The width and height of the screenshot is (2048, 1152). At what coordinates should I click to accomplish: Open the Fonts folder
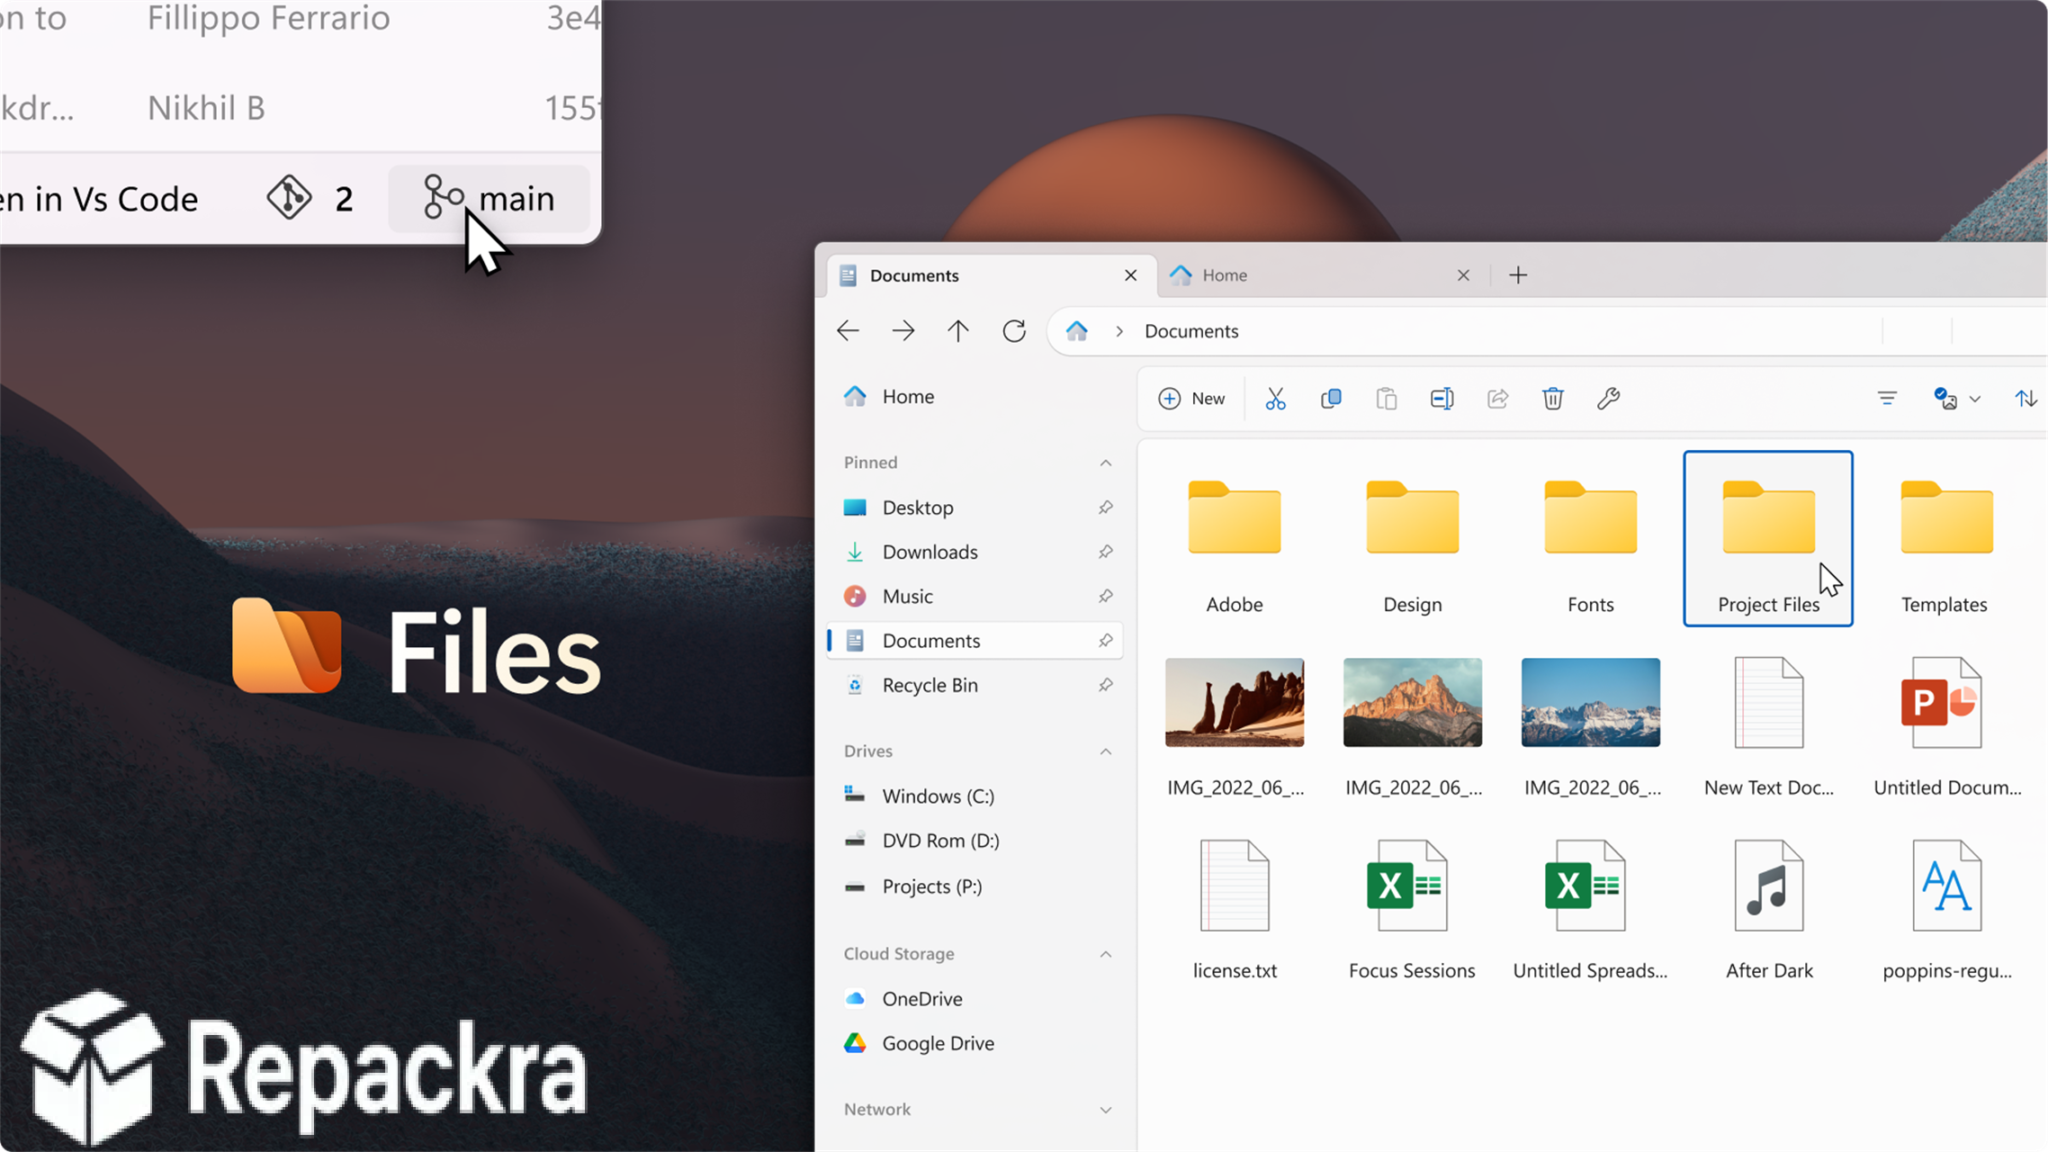(1590, 539)
